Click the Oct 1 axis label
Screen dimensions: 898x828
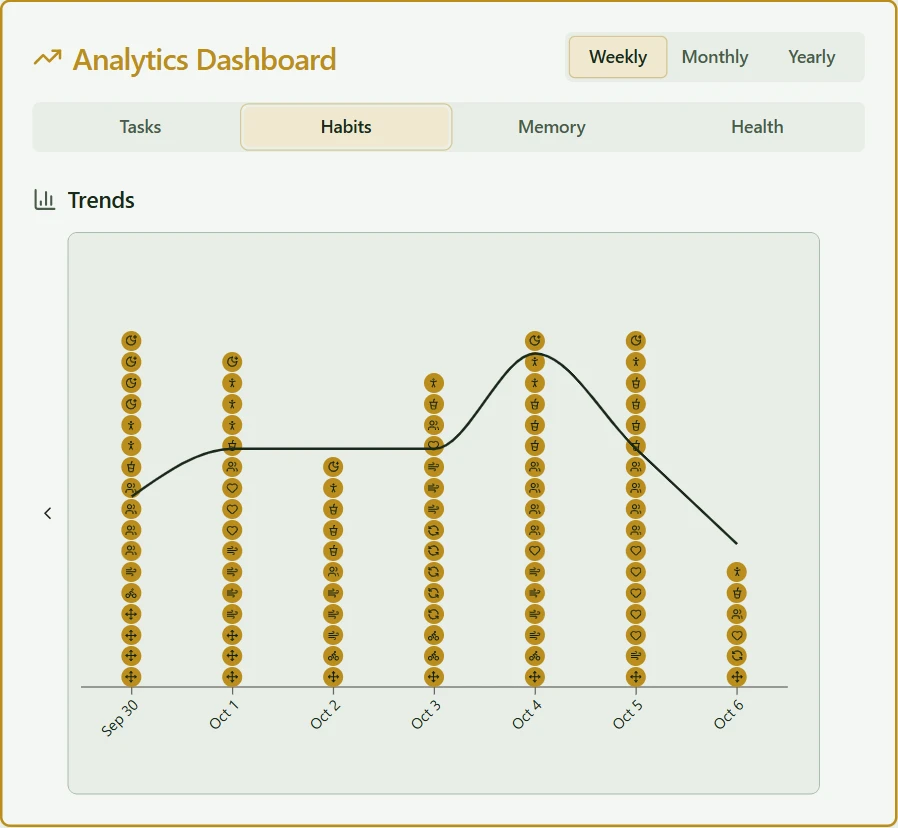point(224,715)
